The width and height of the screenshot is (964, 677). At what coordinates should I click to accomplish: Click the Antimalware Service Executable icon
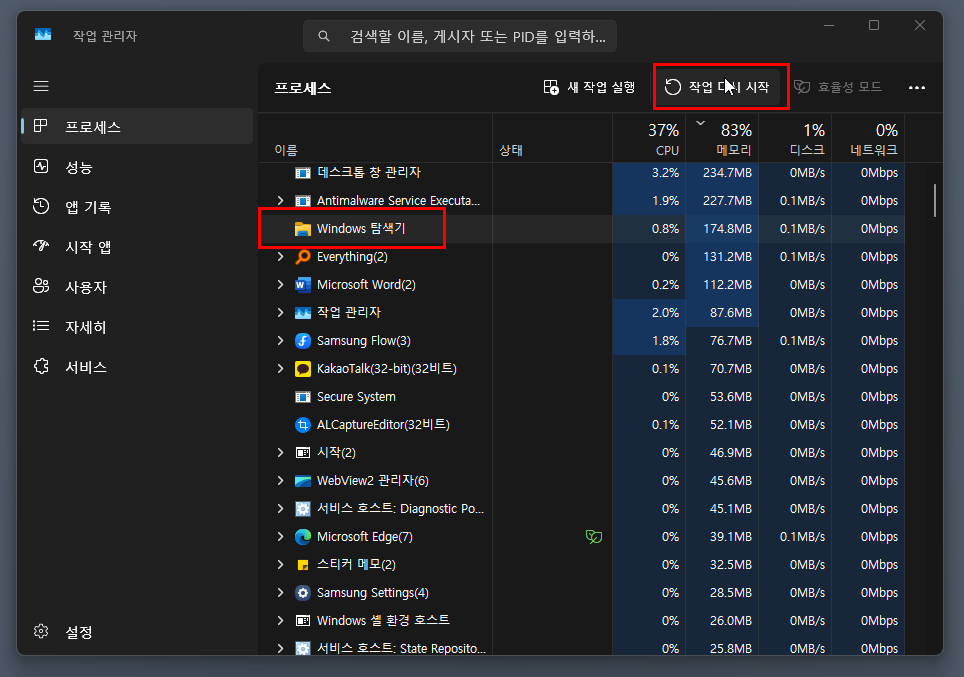point(302,201)
